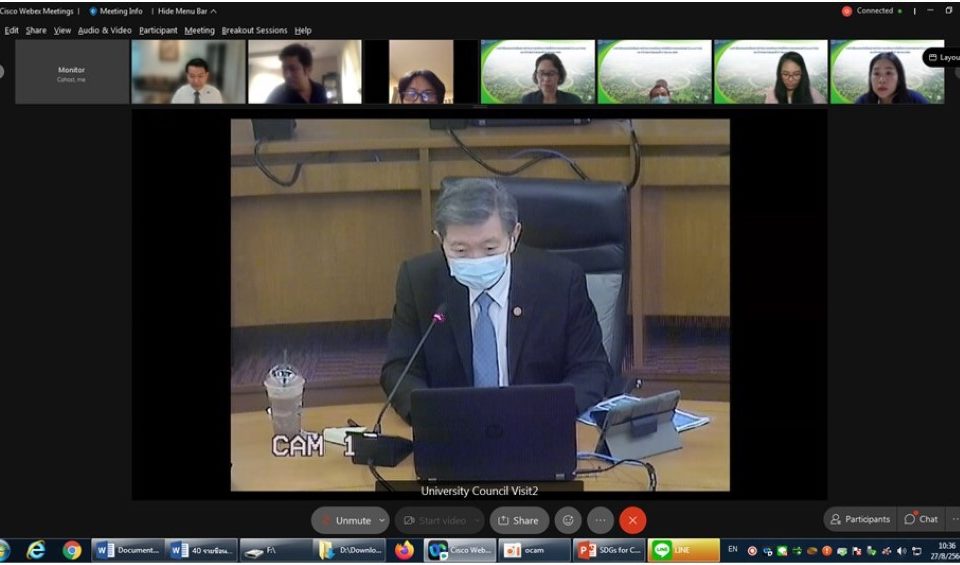Image resolution: width=960 pixels, height=565 pixels.
Task: Click Meeting Info at the top
Action: [116, 11]
